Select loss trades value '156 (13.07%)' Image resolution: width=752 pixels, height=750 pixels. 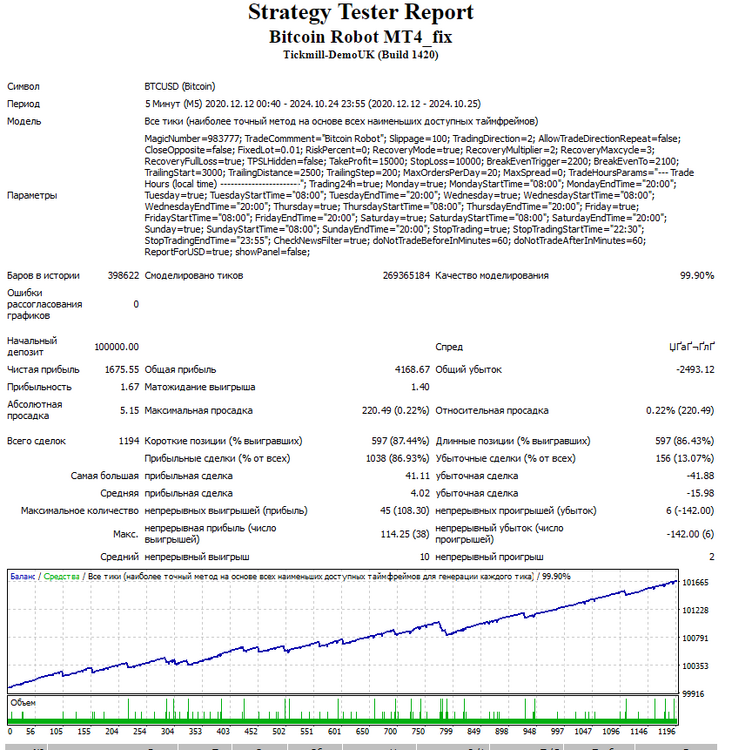click(x=685, y=458)
